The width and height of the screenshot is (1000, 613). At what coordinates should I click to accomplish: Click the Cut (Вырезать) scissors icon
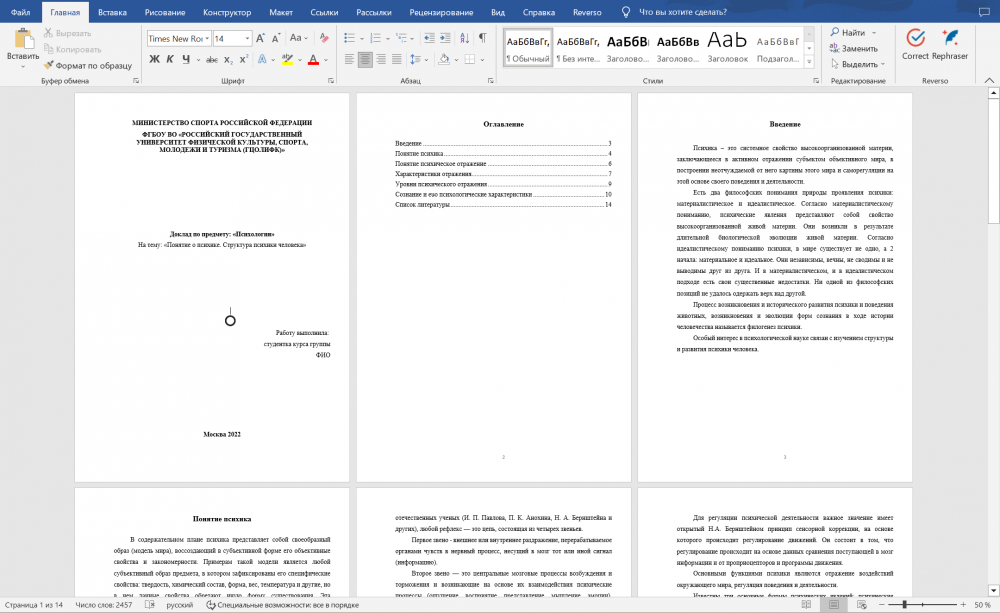pos(48,33)
